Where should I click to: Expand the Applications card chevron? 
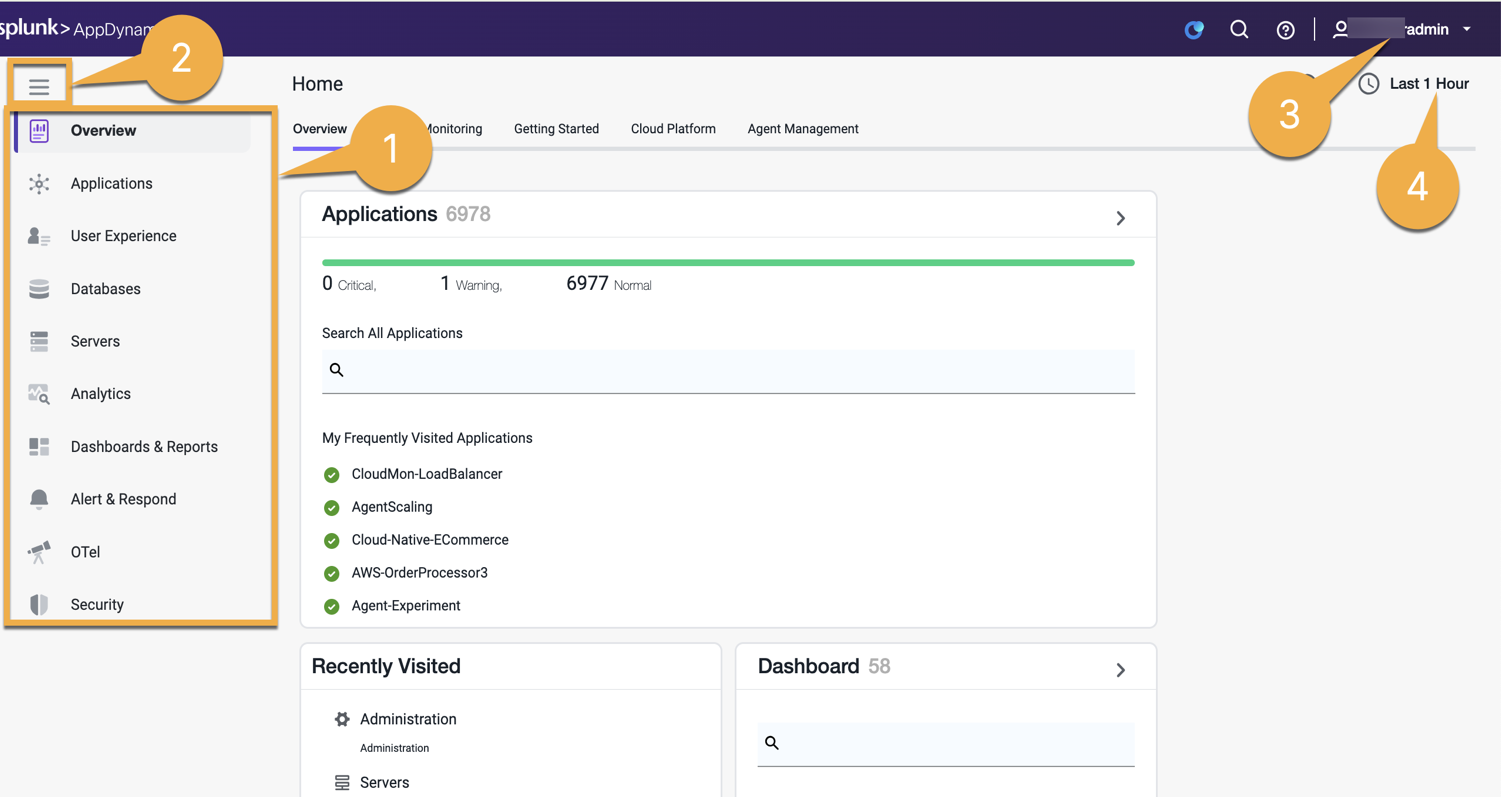point(1121,218)
